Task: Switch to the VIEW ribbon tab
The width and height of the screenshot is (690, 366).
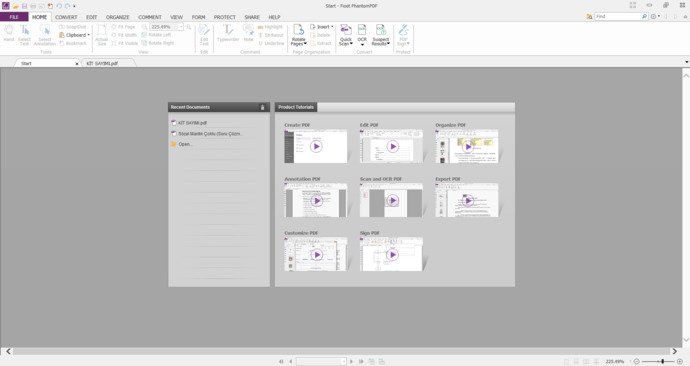Action: [176, 17]
